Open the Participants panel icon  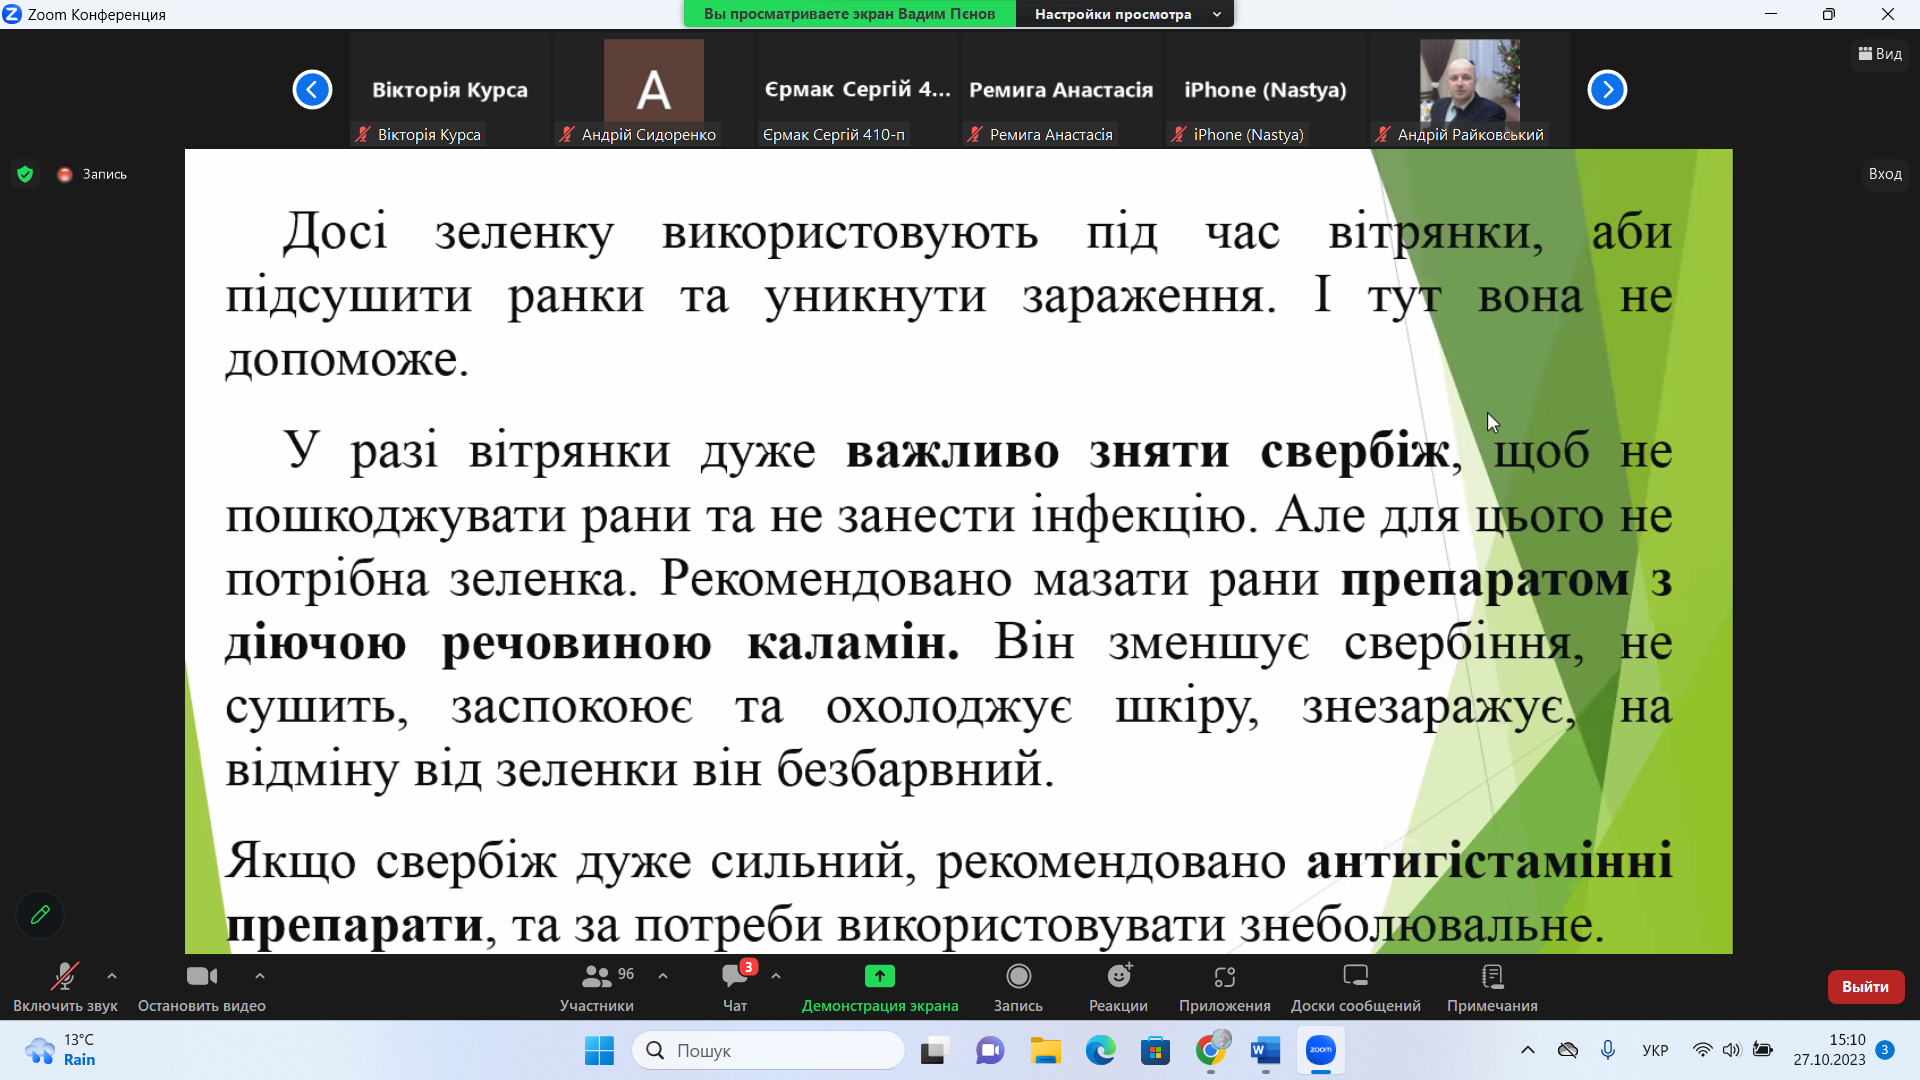(597, 976)
